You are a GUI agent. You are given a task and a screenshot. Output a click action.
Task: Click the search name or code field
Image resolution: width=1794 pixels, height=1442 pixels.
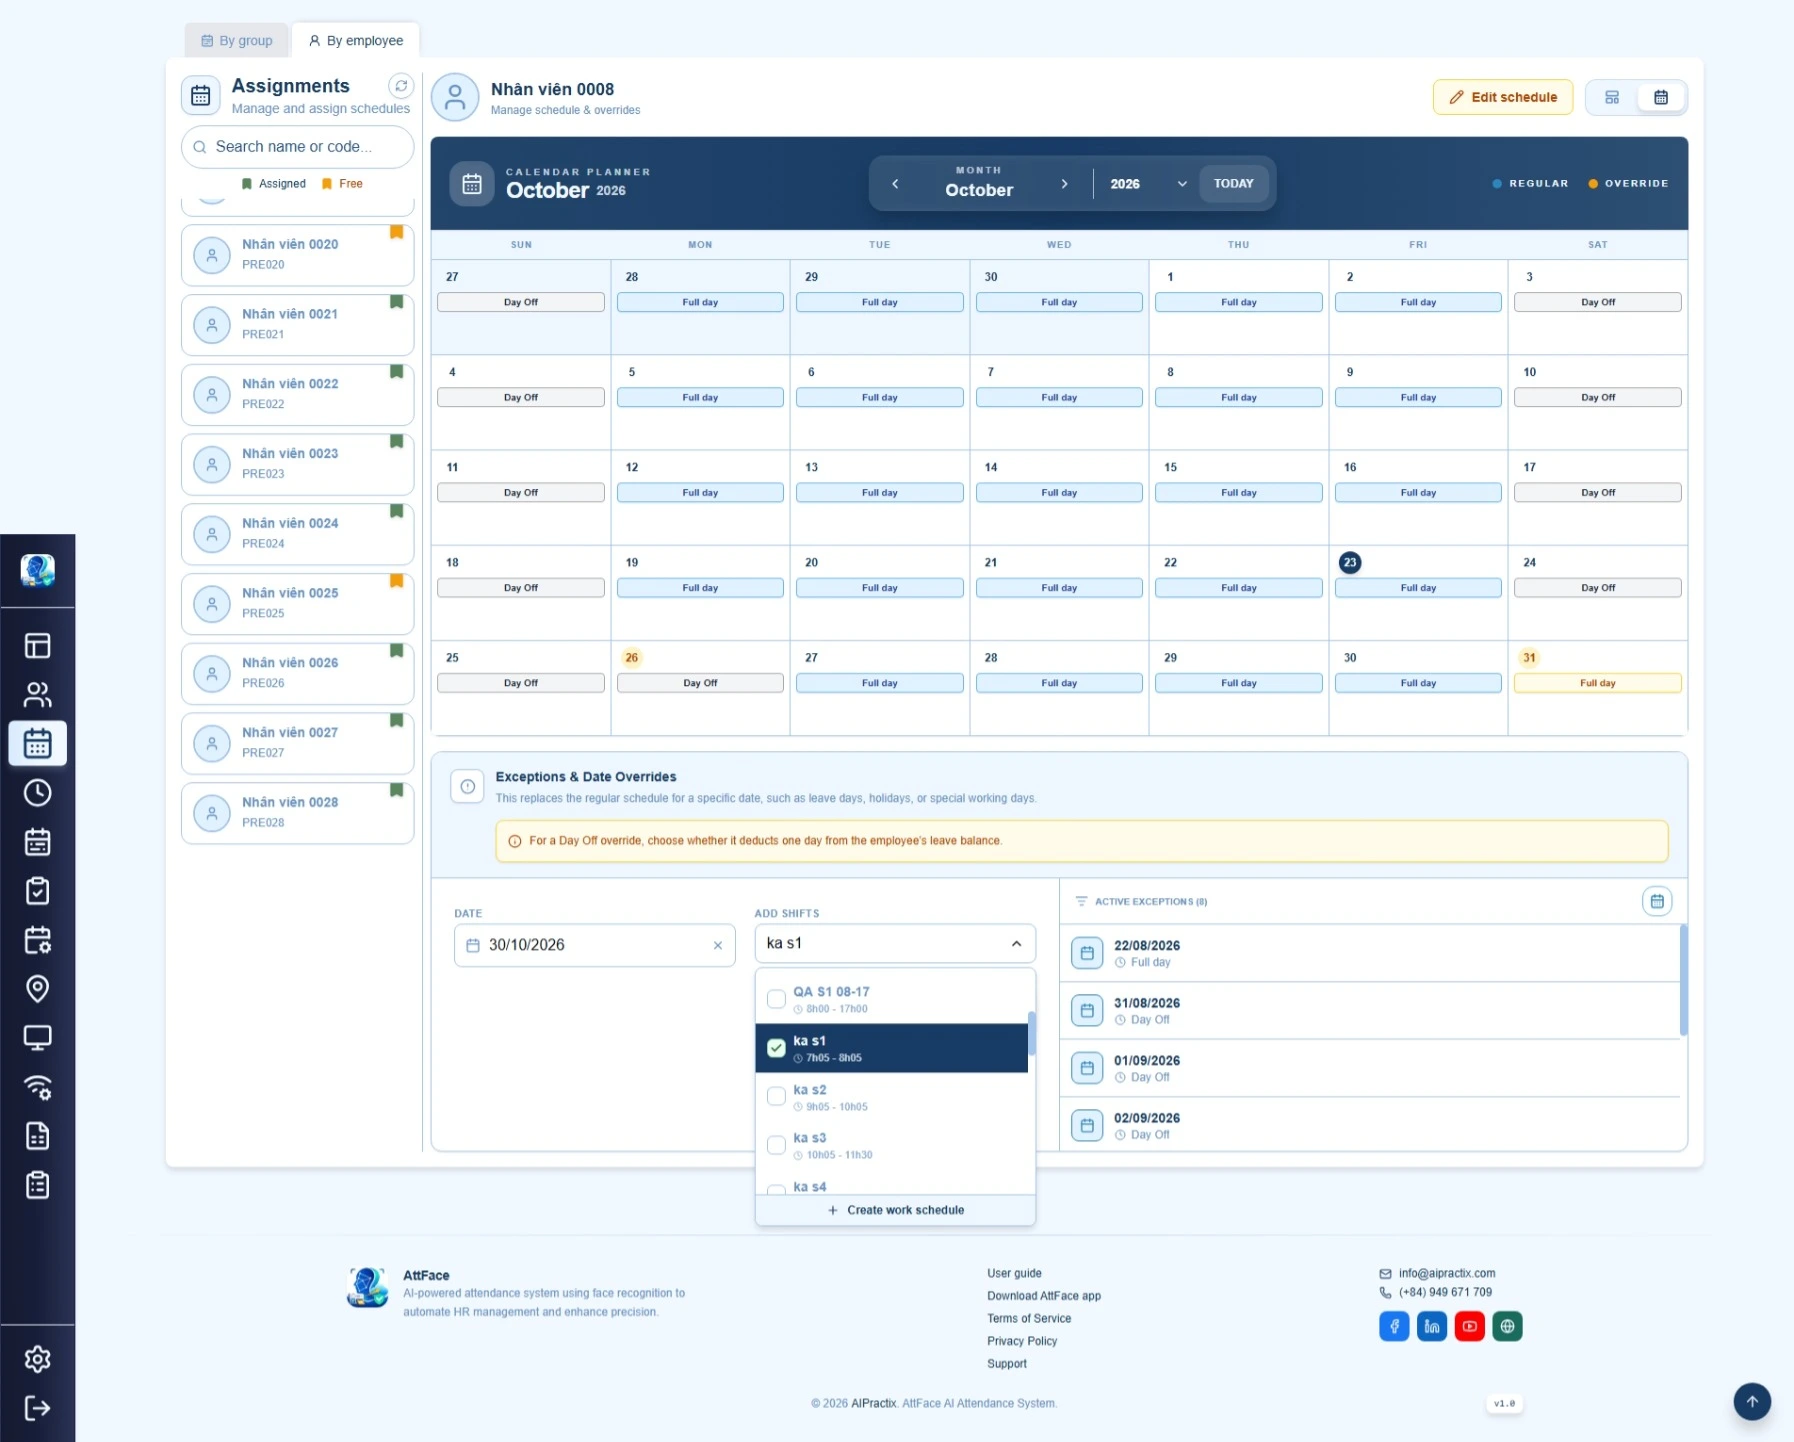pyautogui.click(x=297, y=147)
